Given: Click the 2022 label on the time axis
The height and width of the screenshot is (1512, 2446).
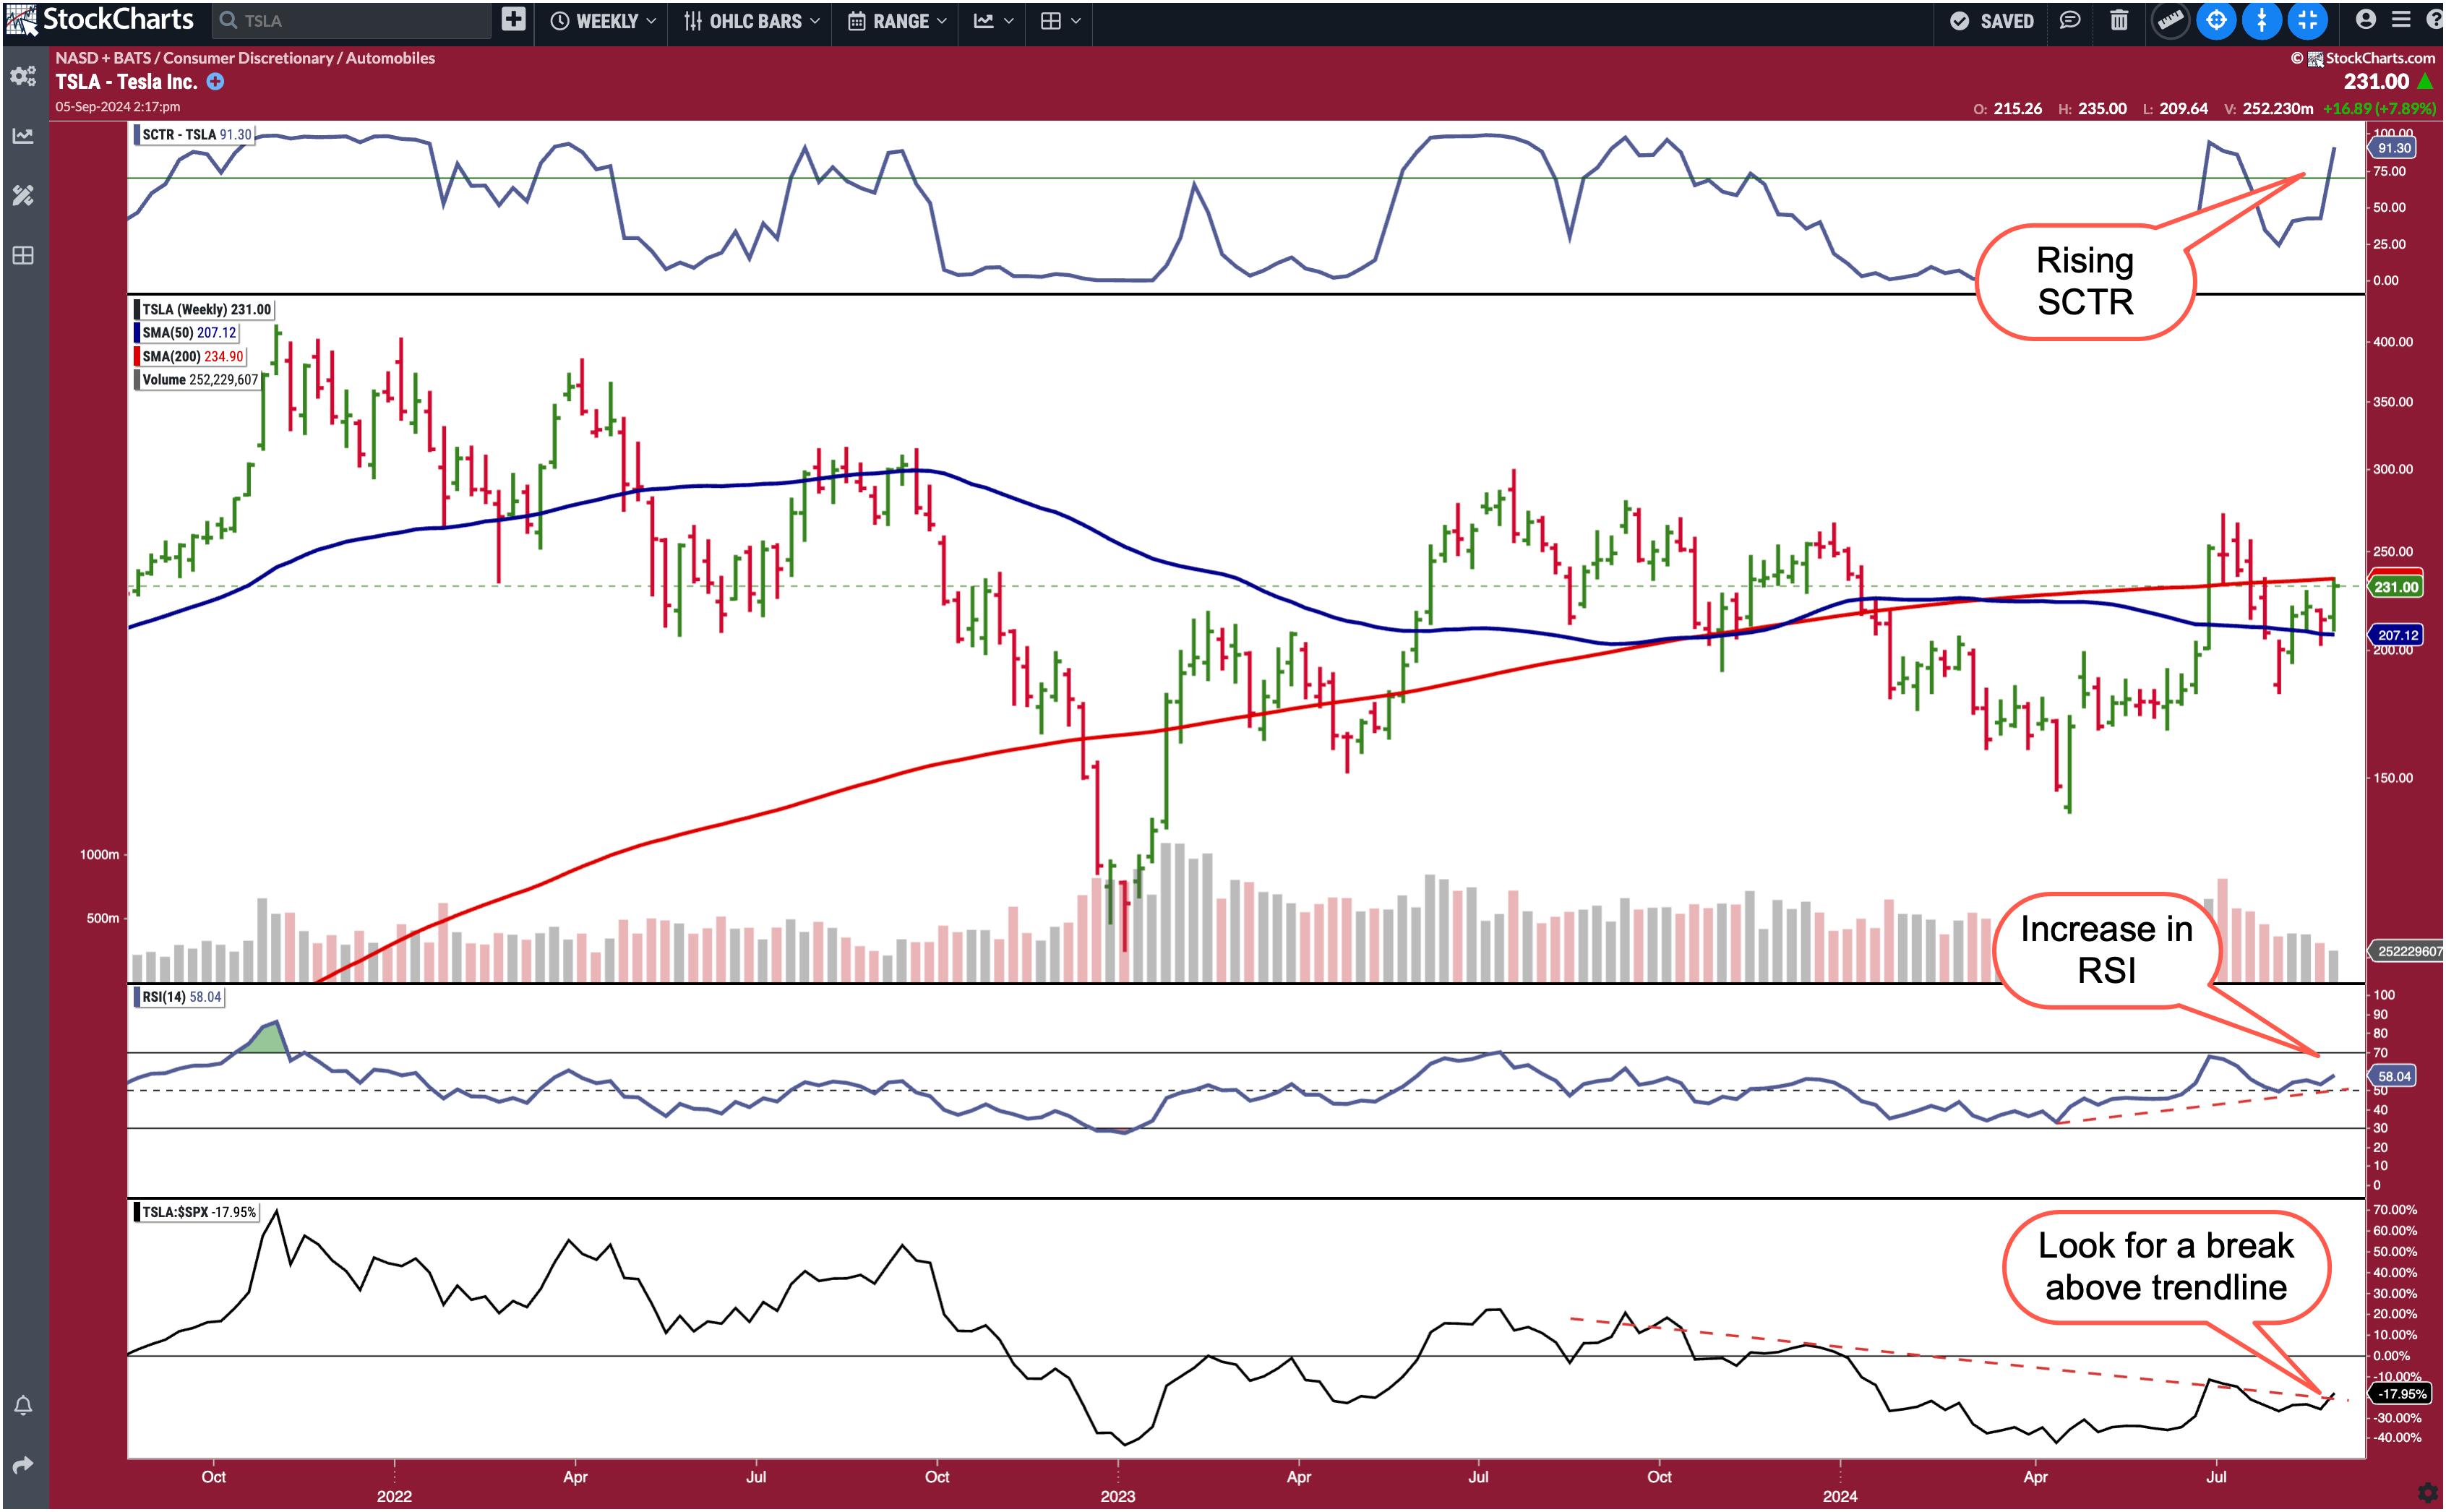Looking at the screenshot, I should 394,1496.
